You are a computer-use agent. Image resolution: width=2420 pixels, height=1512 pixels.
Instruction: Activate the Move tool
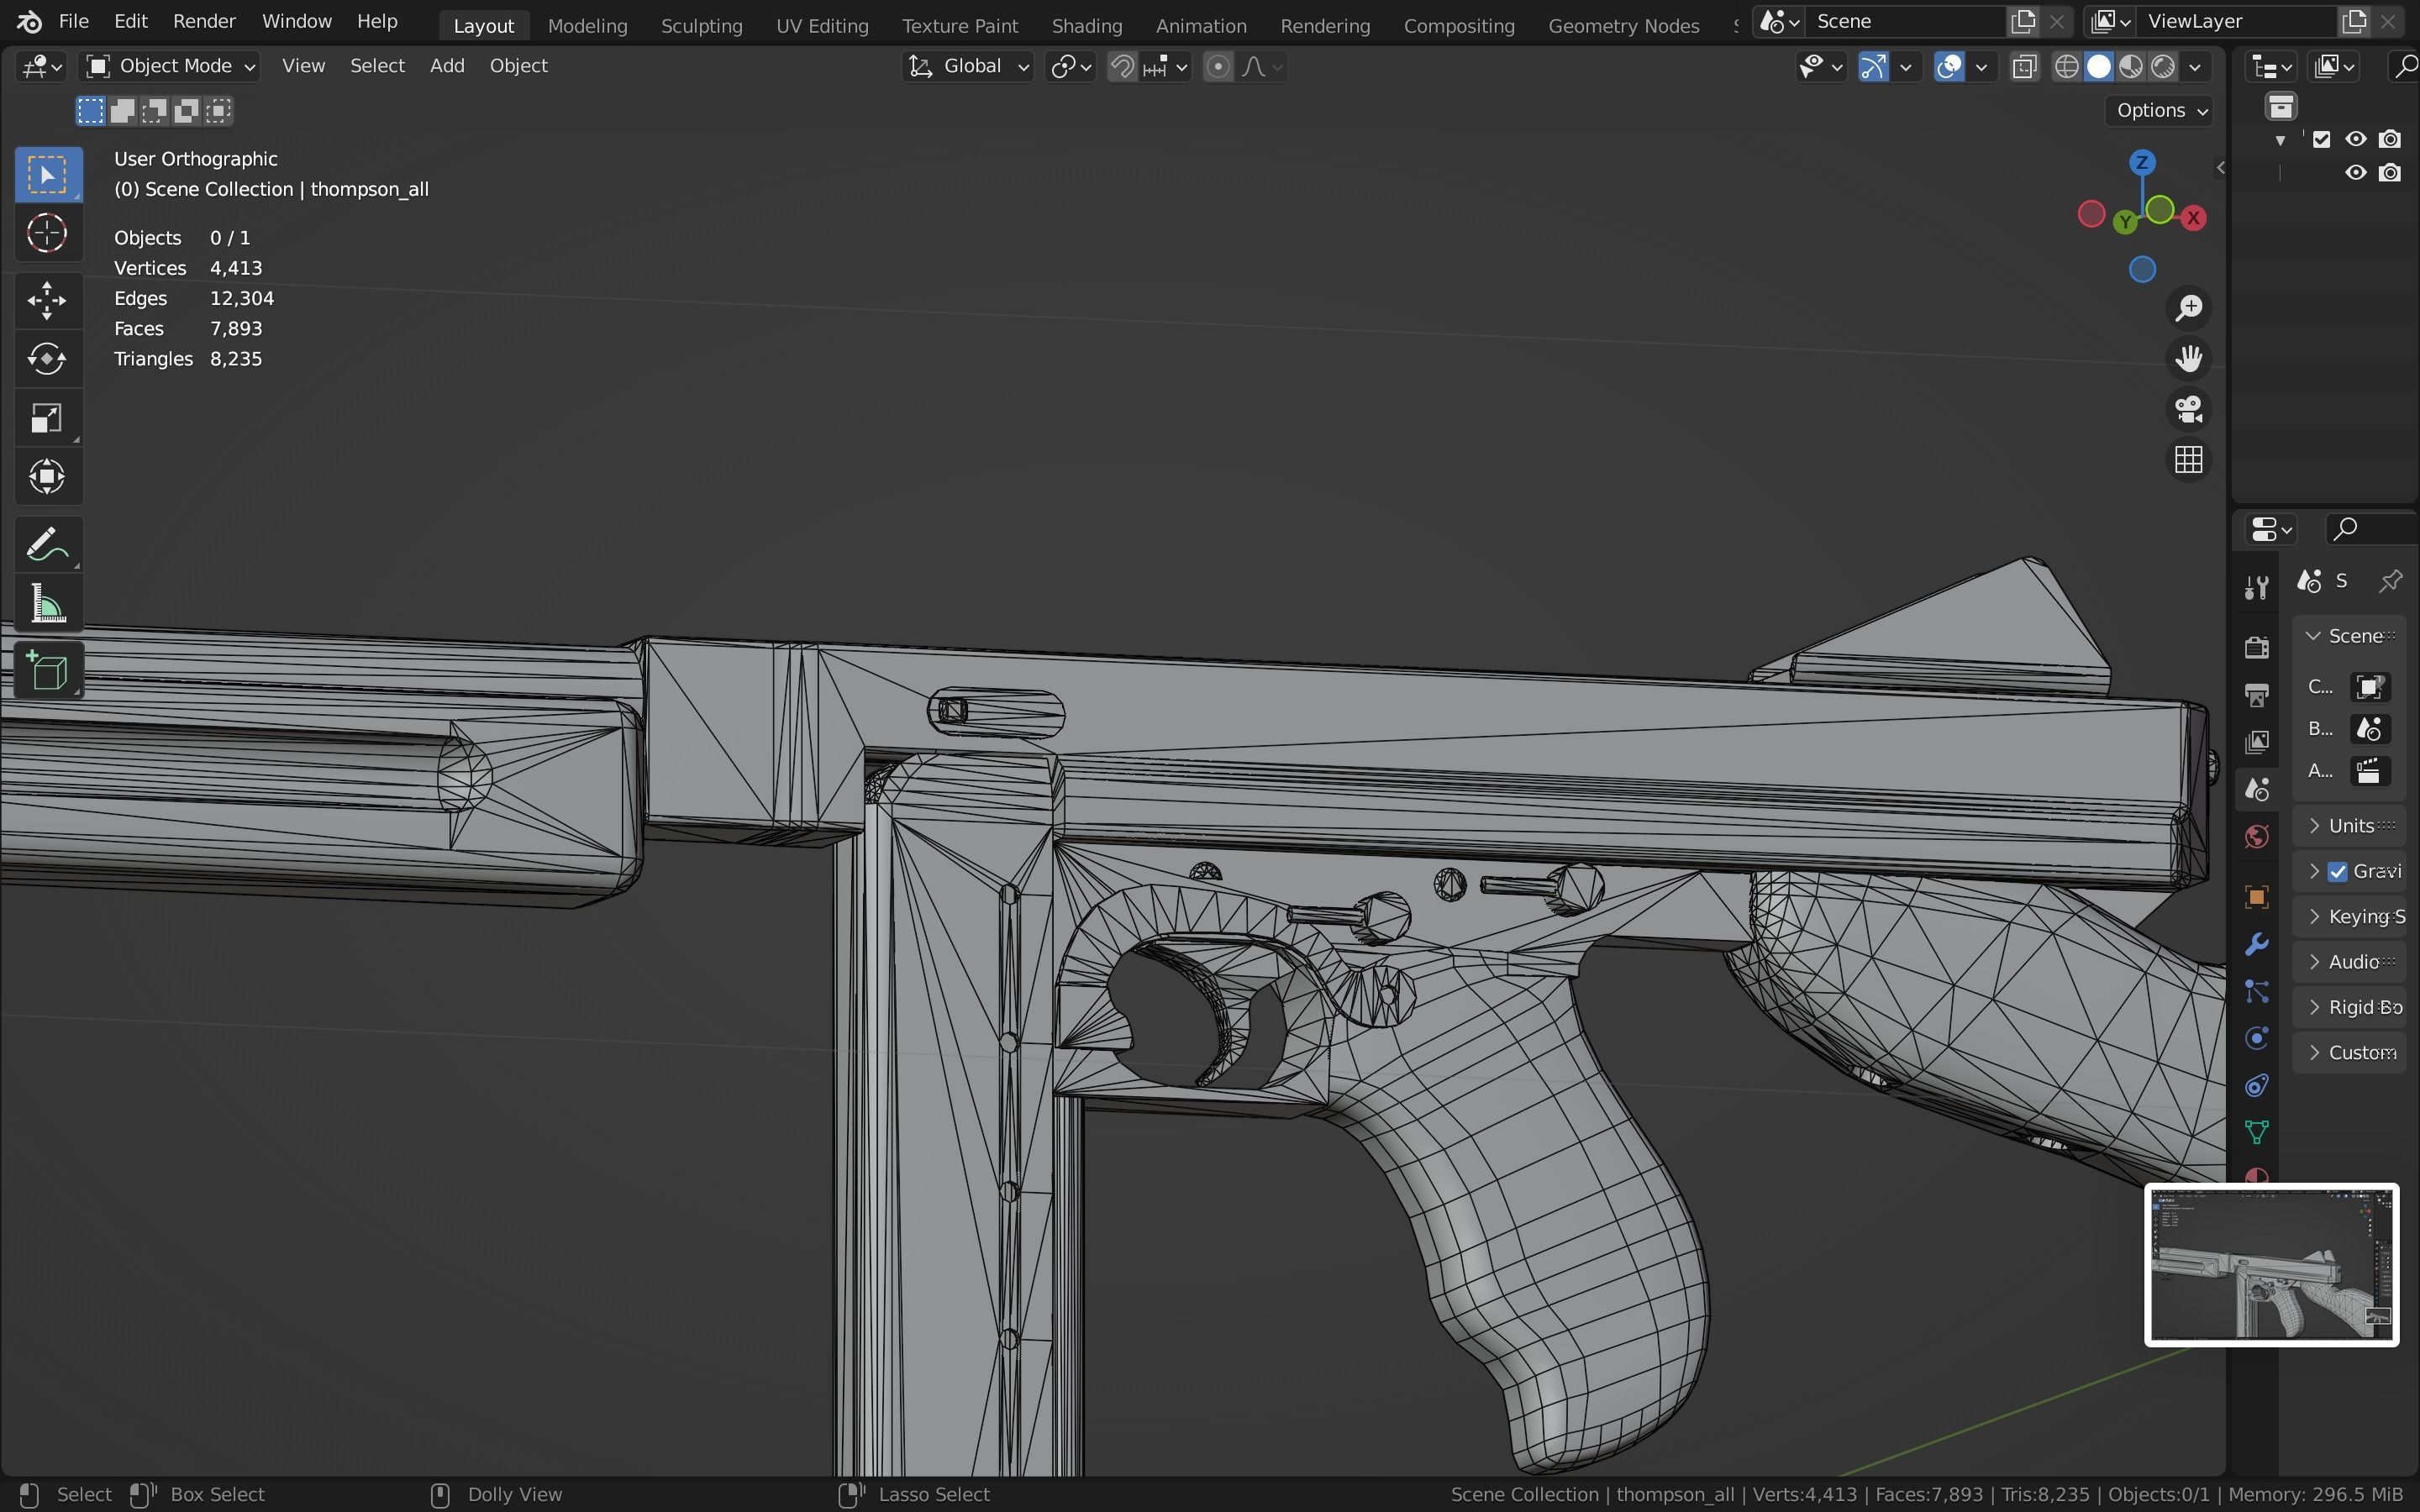47,300
